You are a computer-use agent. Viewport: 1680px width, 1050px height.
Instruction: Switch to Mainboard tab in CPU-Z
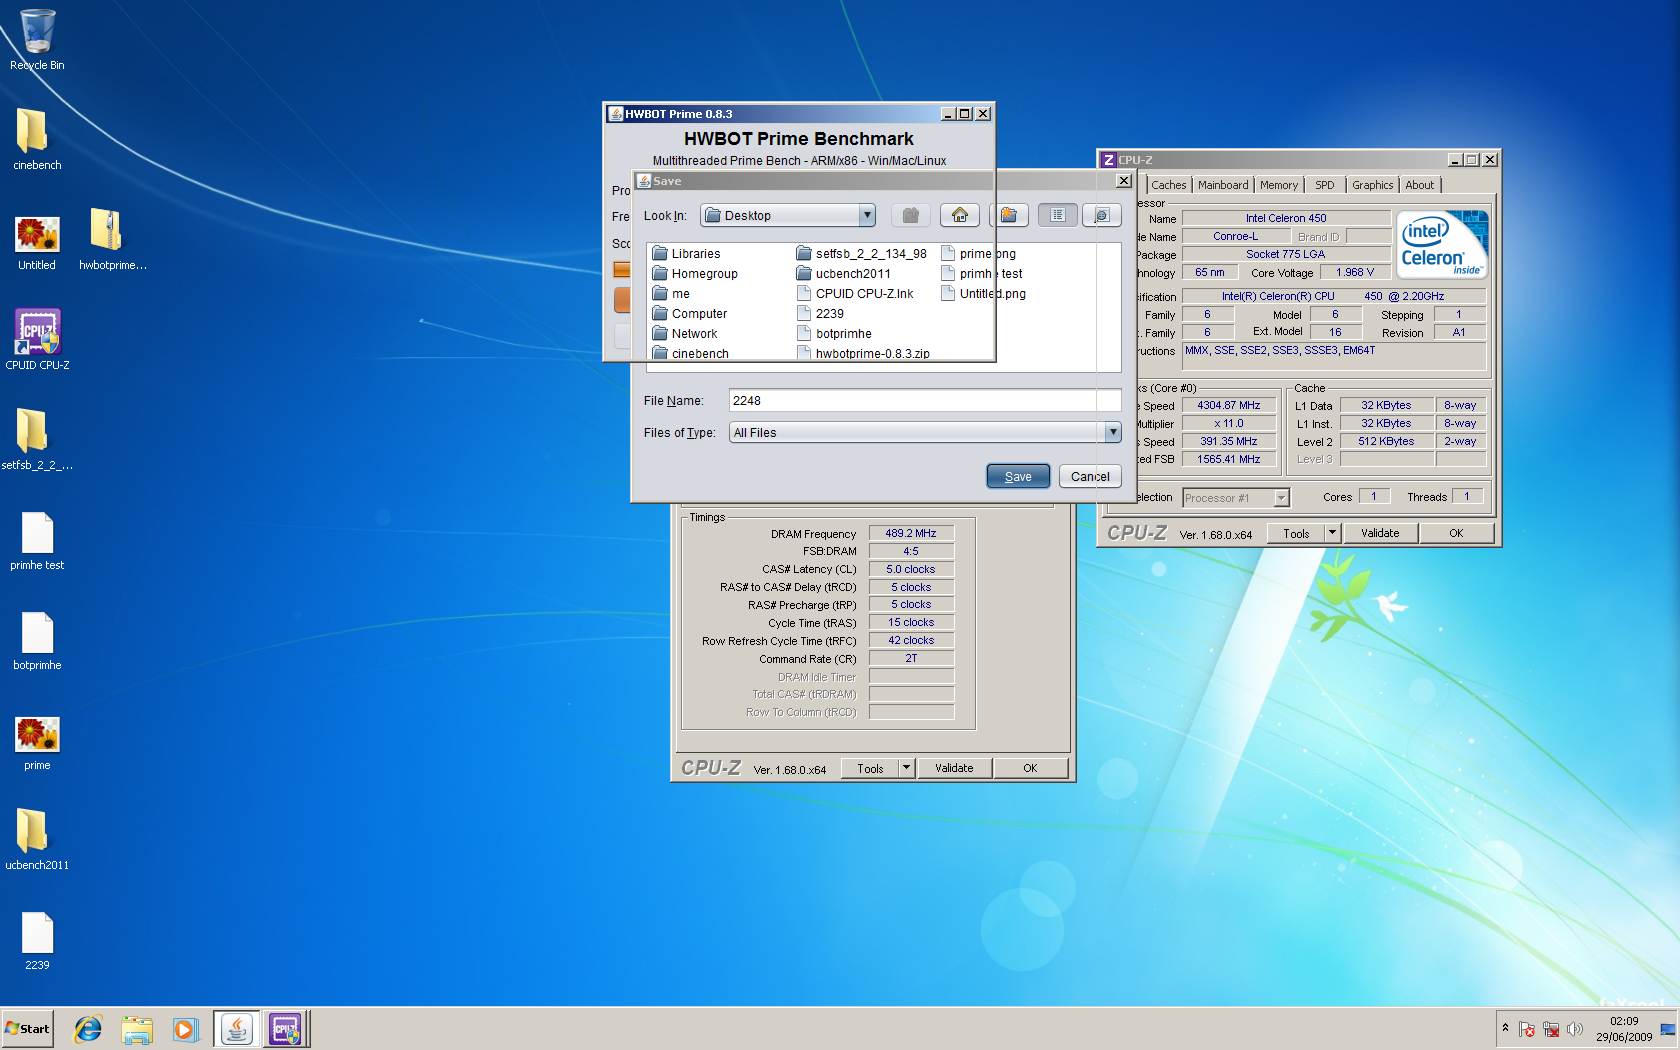pyautogui.click(x=1223, y=185)
